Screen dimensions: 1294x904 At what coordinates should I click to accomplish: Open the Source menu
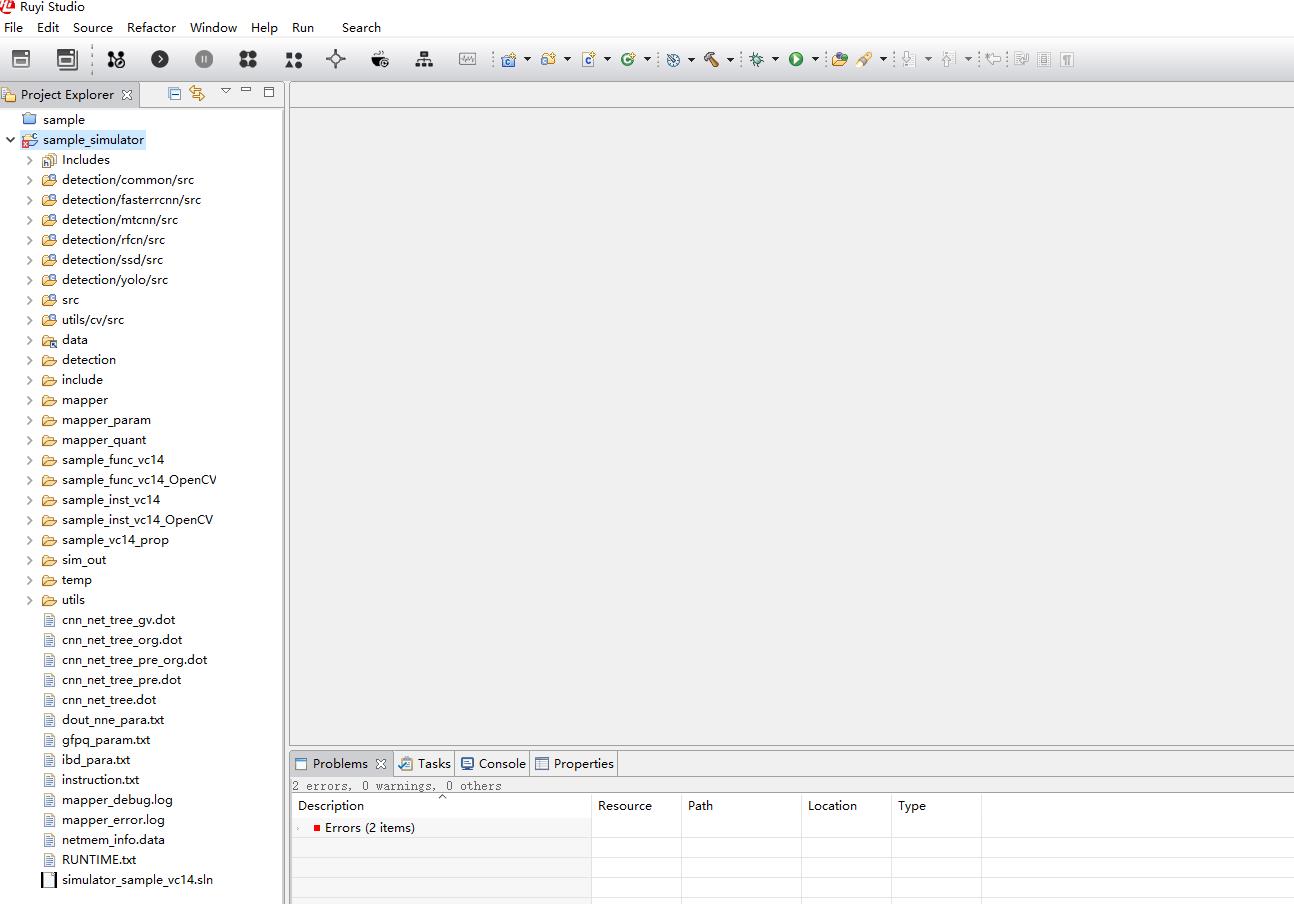[93, 27]
